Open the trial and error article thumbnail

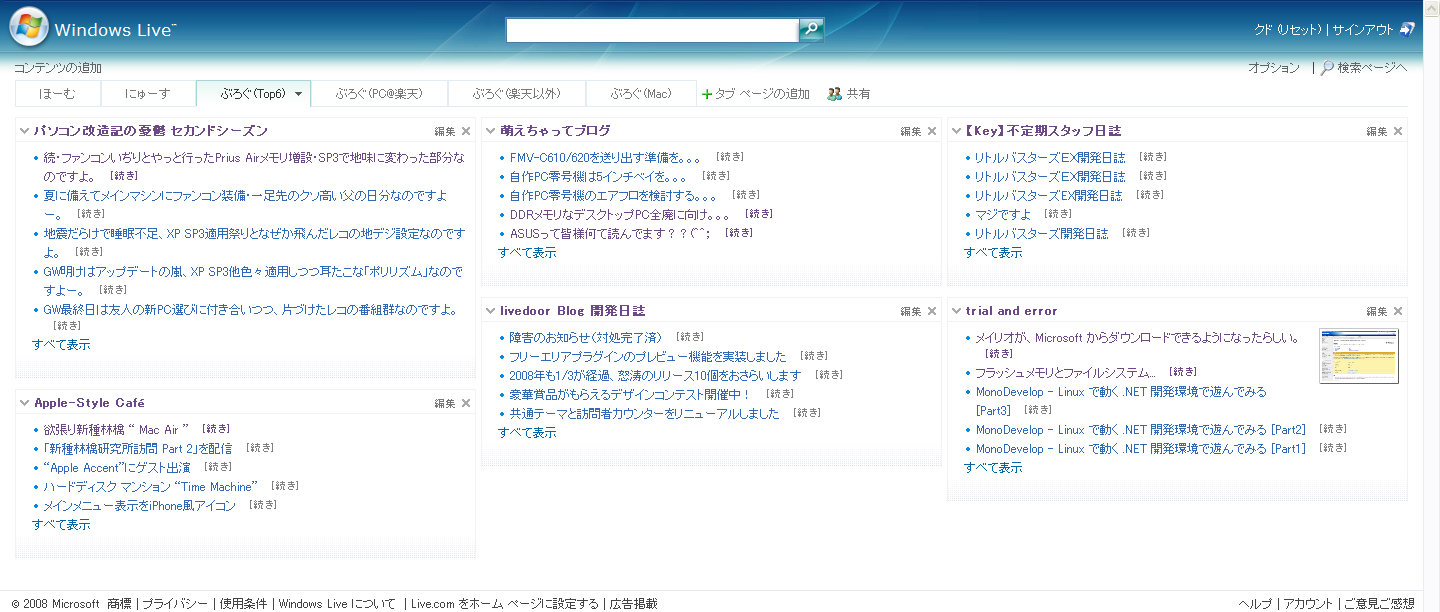pos(1359,356)
